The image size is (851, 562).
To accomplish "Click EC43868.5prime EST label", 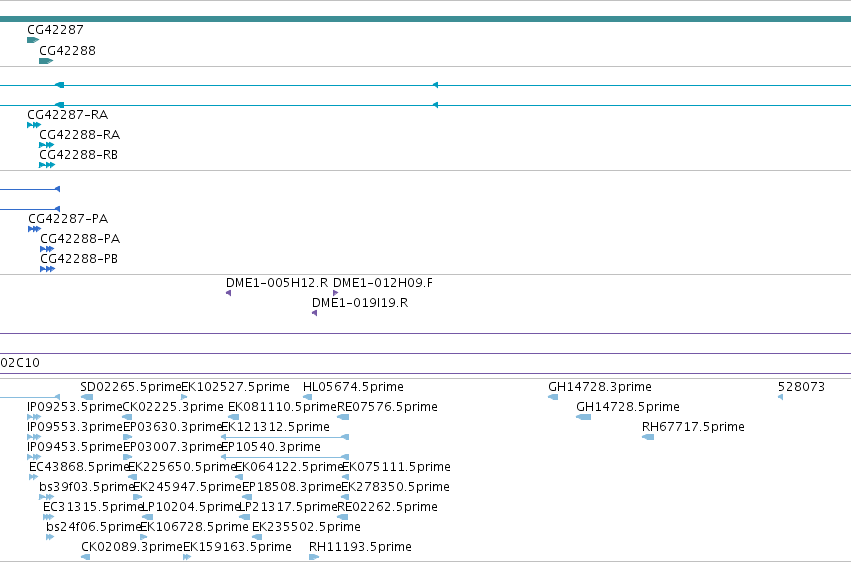I will tap(79, 467).
